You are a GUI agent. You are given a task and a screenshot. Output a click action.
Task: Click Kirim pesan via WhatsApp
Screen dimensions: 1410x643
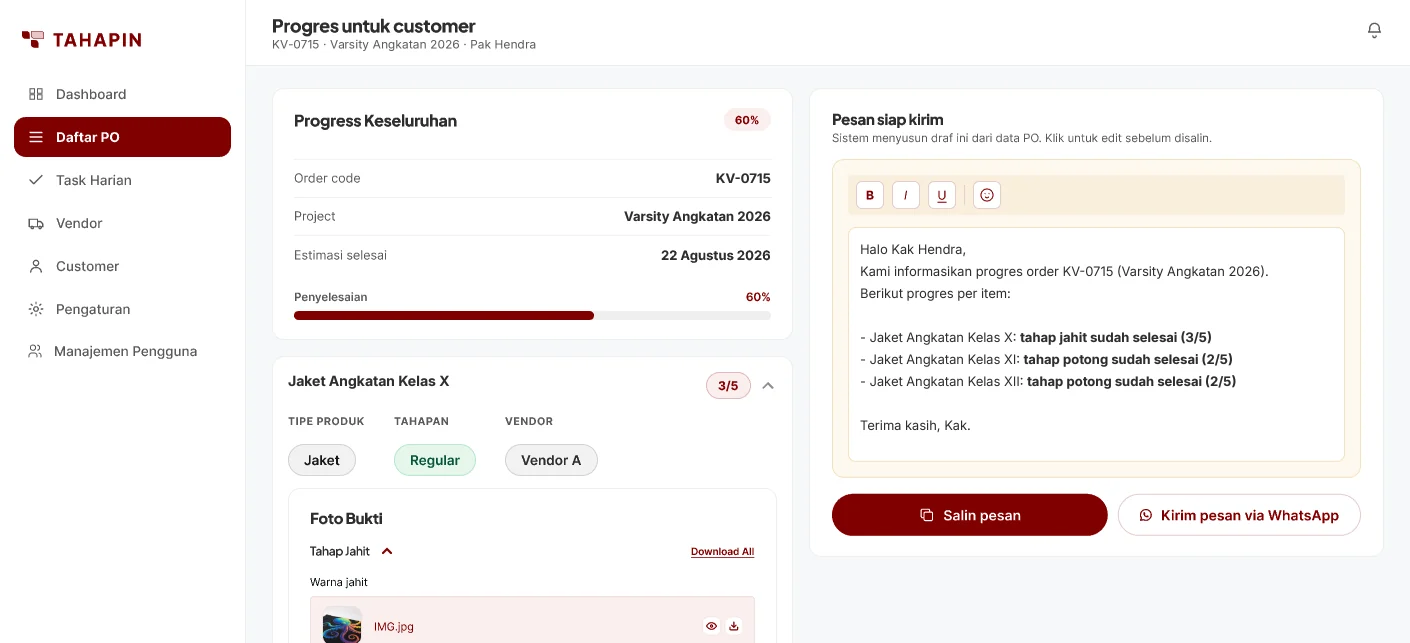[1239, 515]
